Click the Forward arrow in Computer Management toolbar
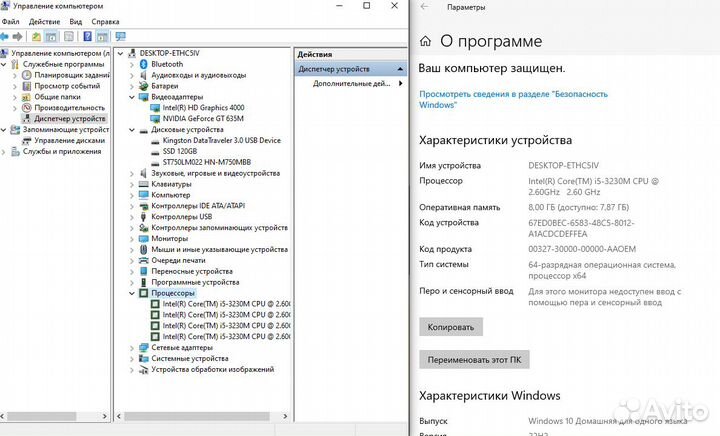The width and height of the screenshot is (720, 436). tap(17, 36)
